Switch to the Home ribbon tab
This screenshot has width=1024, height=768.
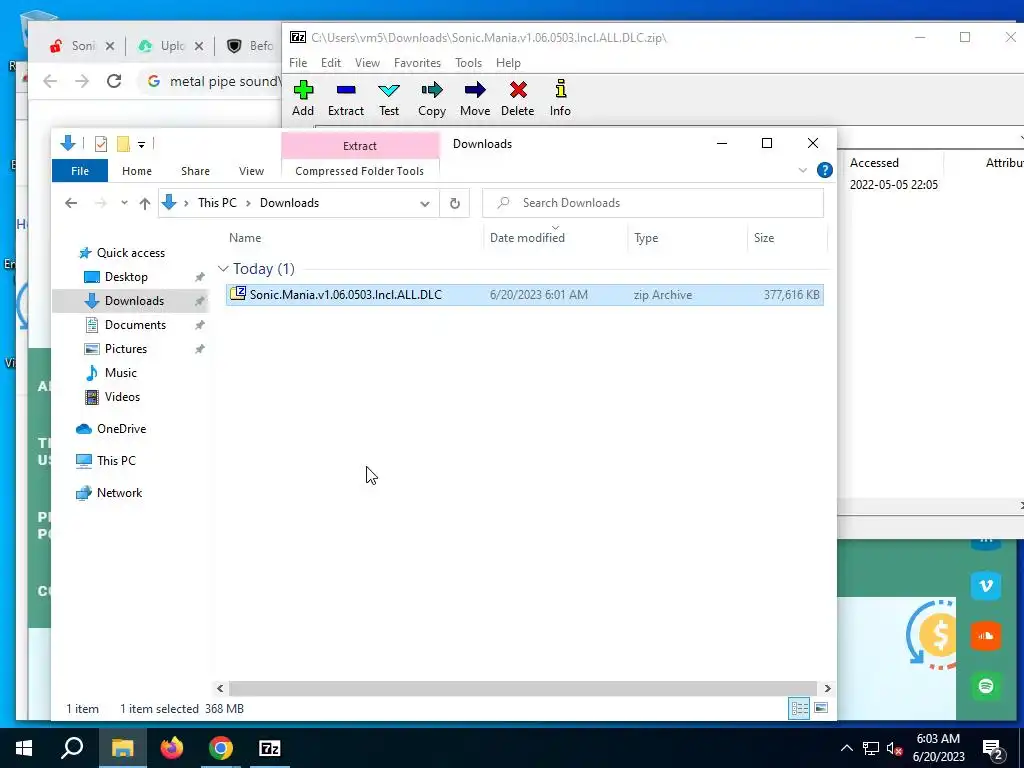click(x=136, y=170)
